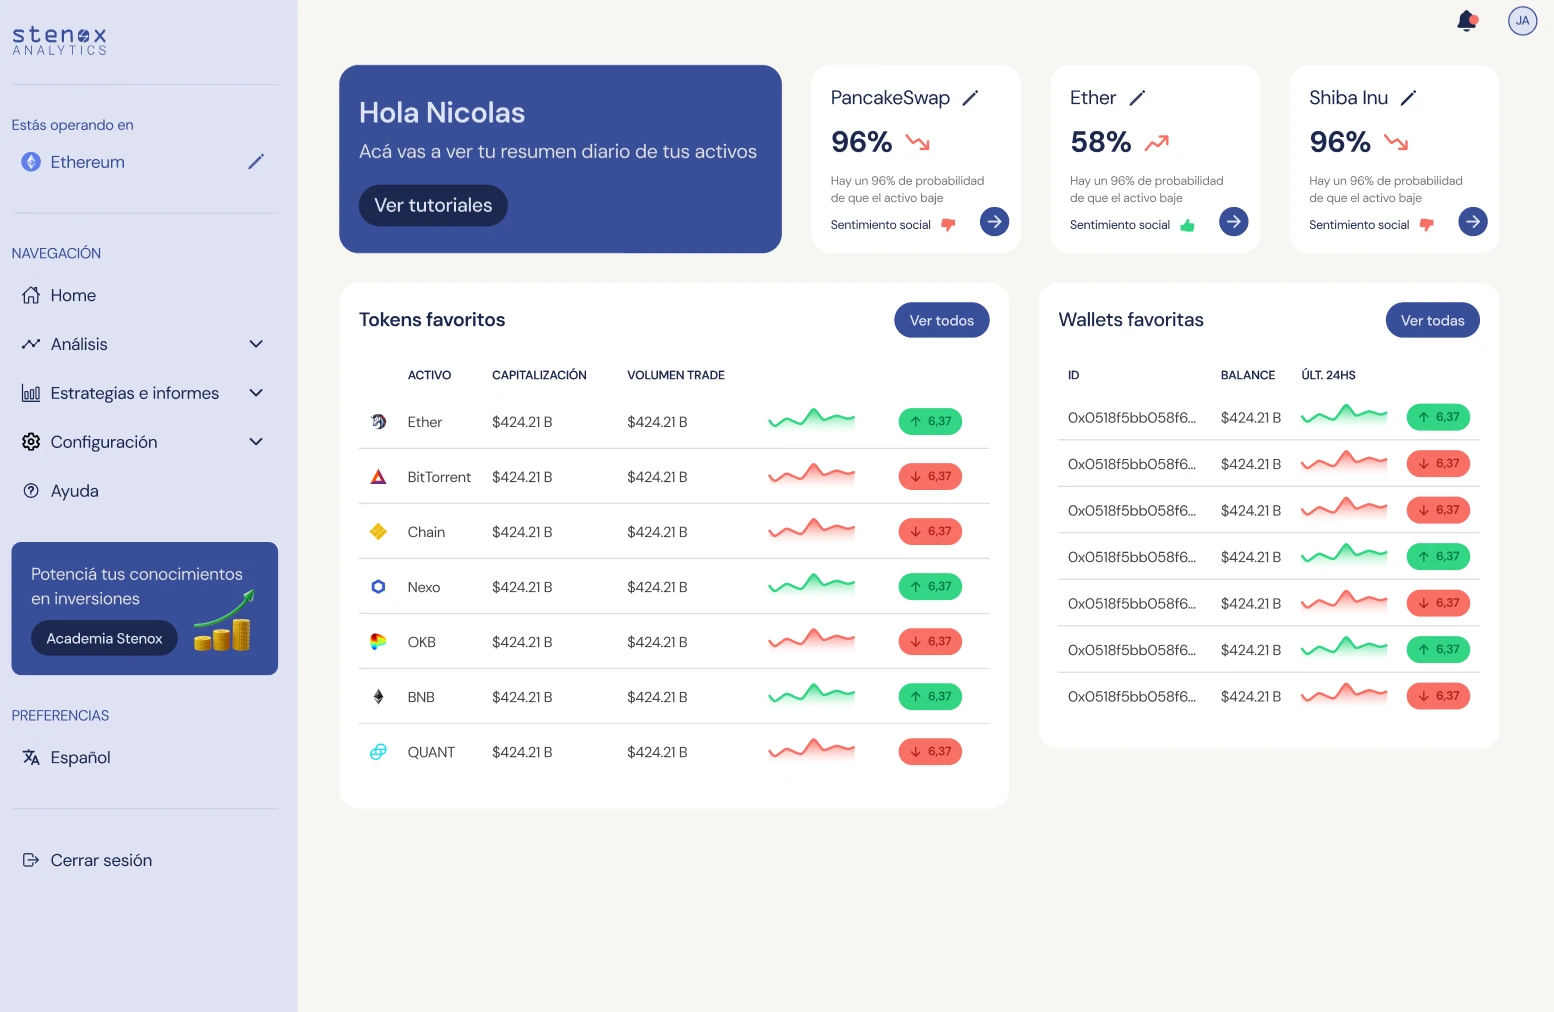Edit the Shiba Inu card with pencil icon

point(1408,98)
